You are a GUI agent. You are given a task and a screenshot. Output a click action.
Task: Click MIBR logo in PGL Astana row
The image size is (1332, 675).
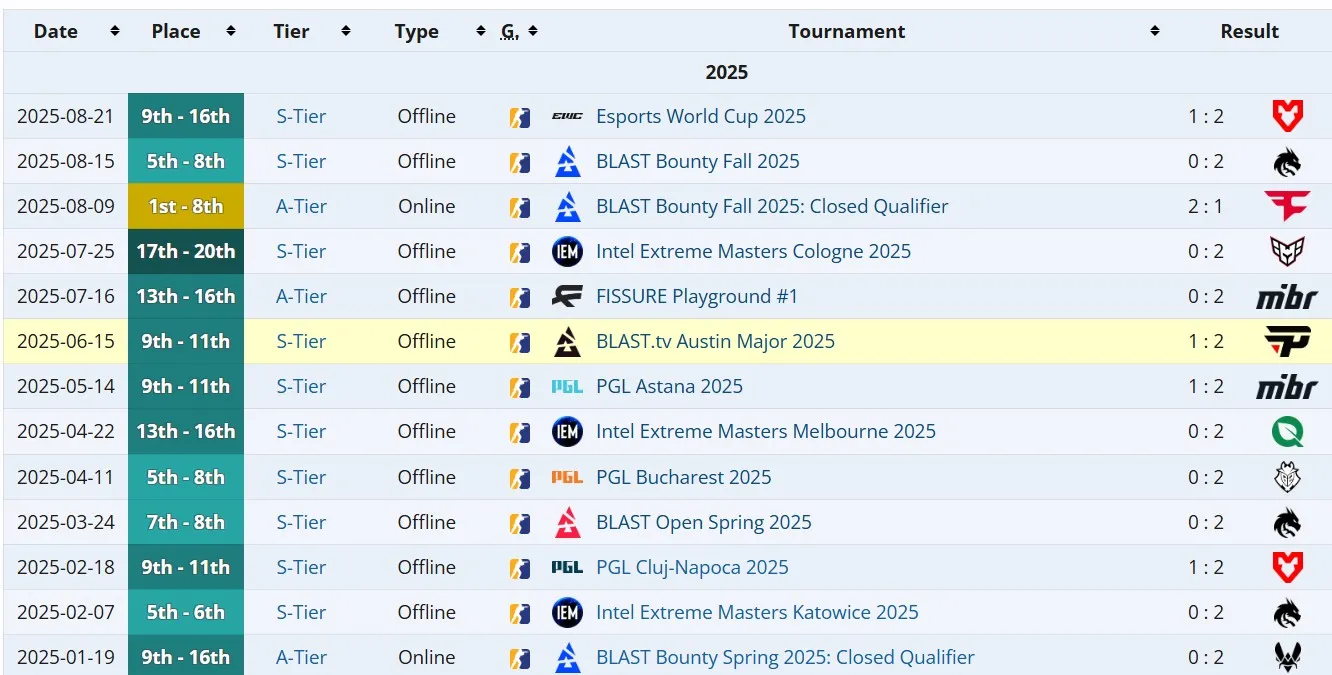pyautogui.click(x=1287, y=386)
